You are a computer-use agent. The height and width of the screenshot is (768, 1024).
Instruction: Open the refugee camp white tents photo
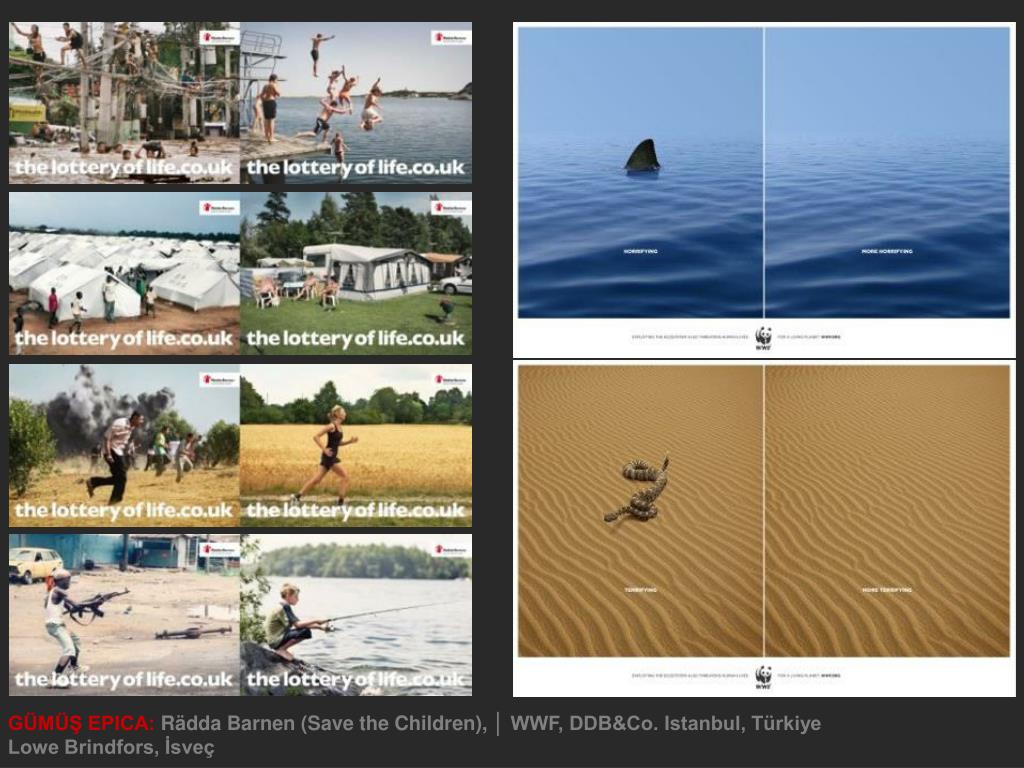(125, 274)
